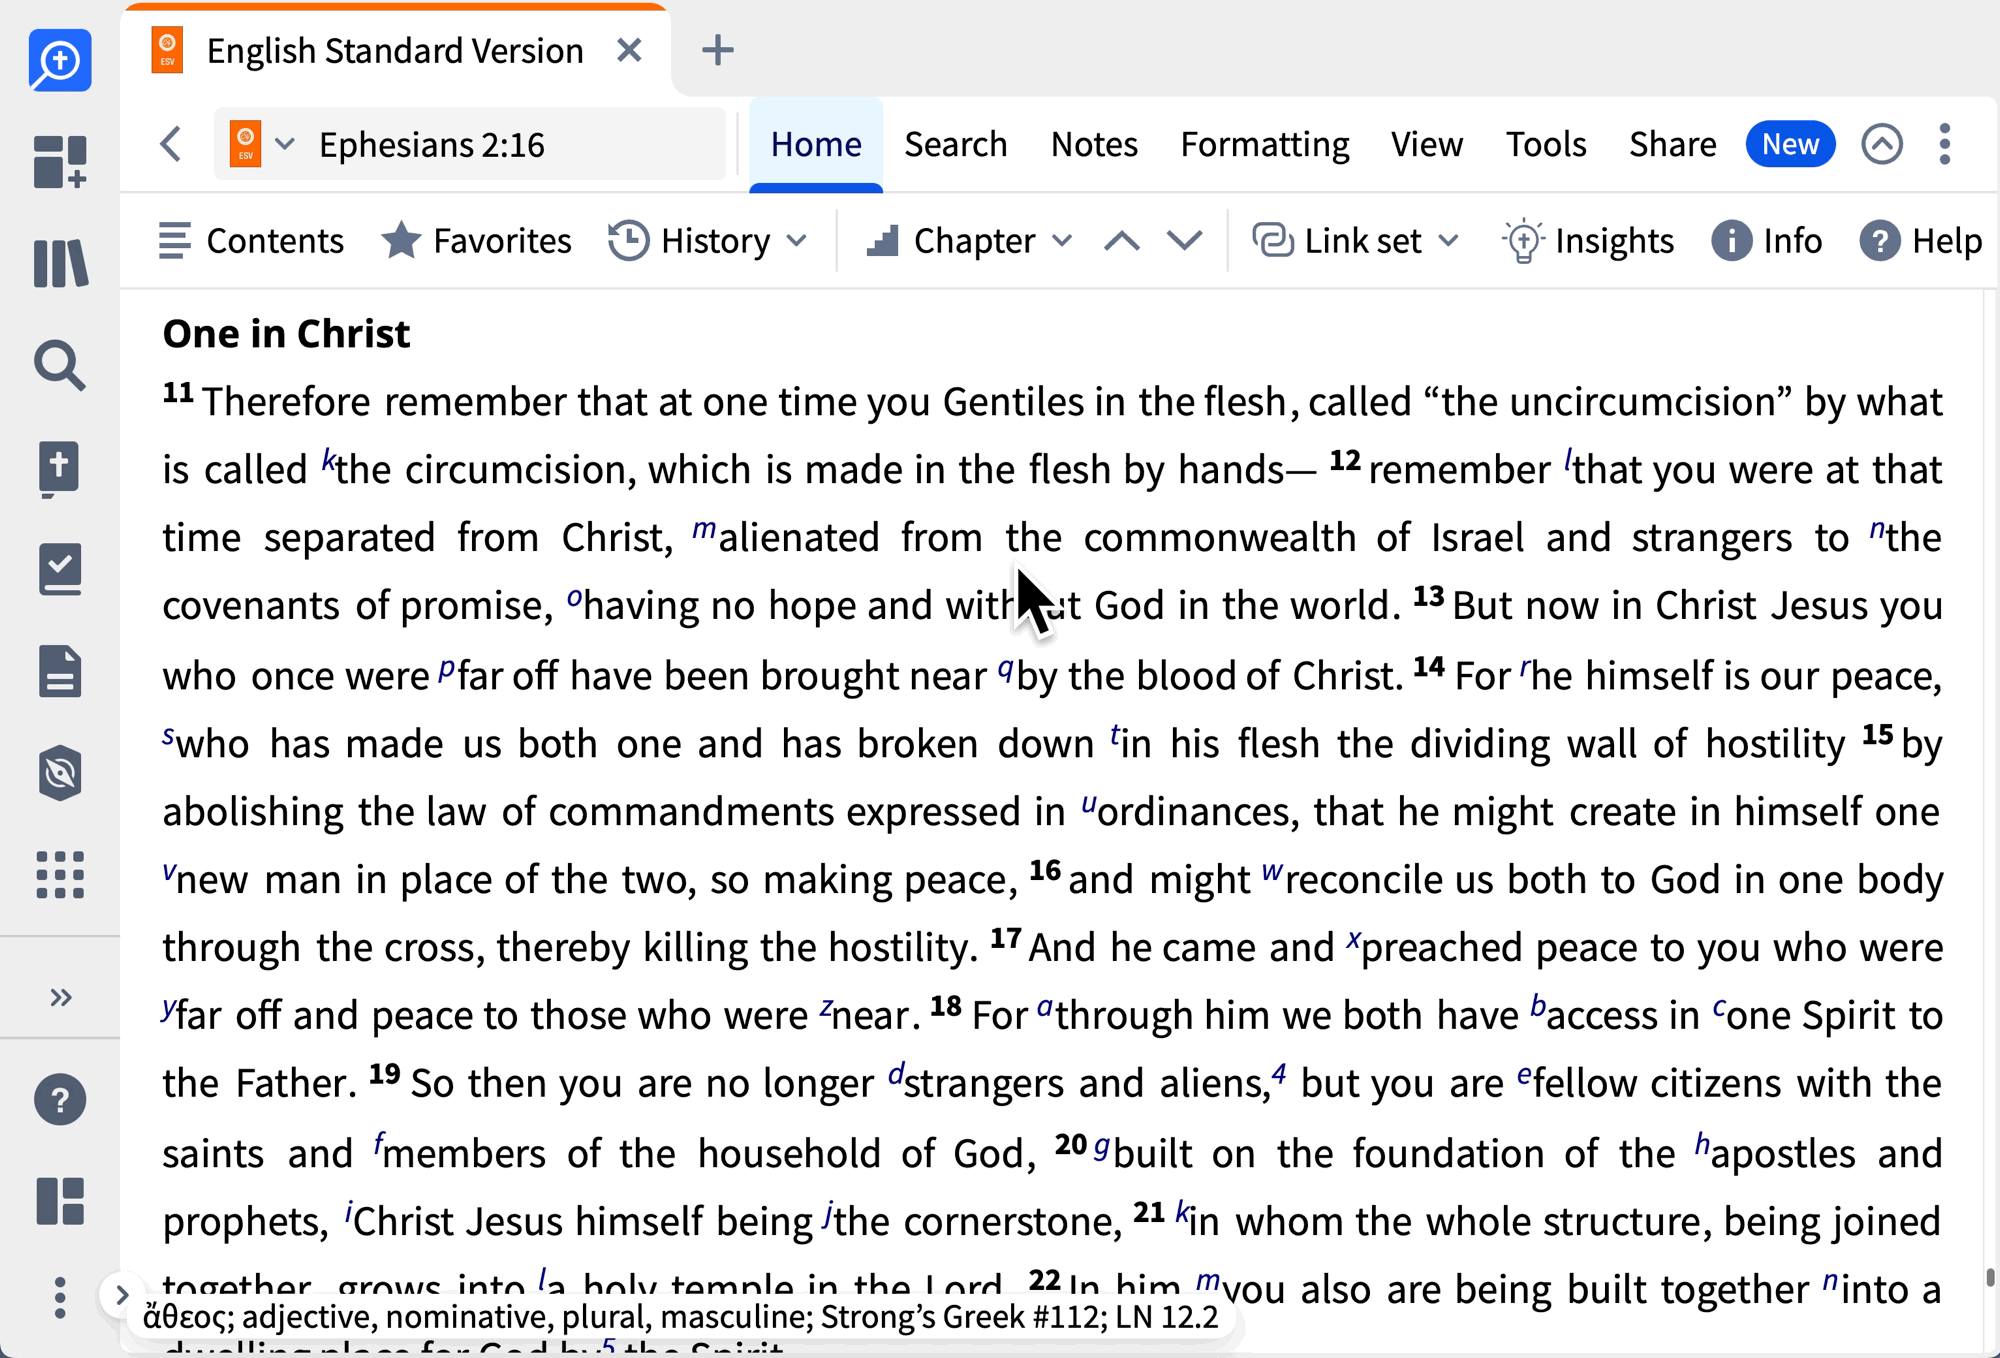Toggle verse navigation downward arrow

(x=1185, y=241)
